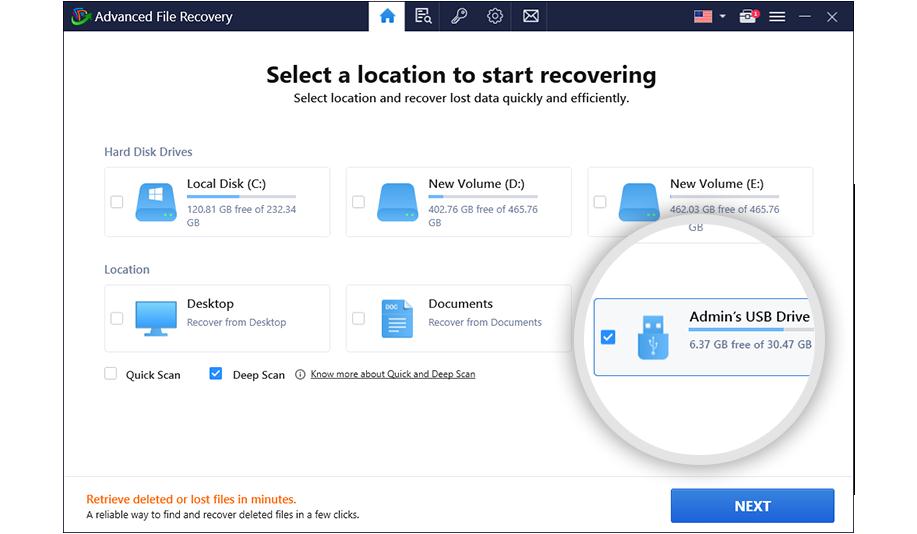Click the New Volume (E:) drive icon
917x534 pixels.
click(x=639, y=202)
